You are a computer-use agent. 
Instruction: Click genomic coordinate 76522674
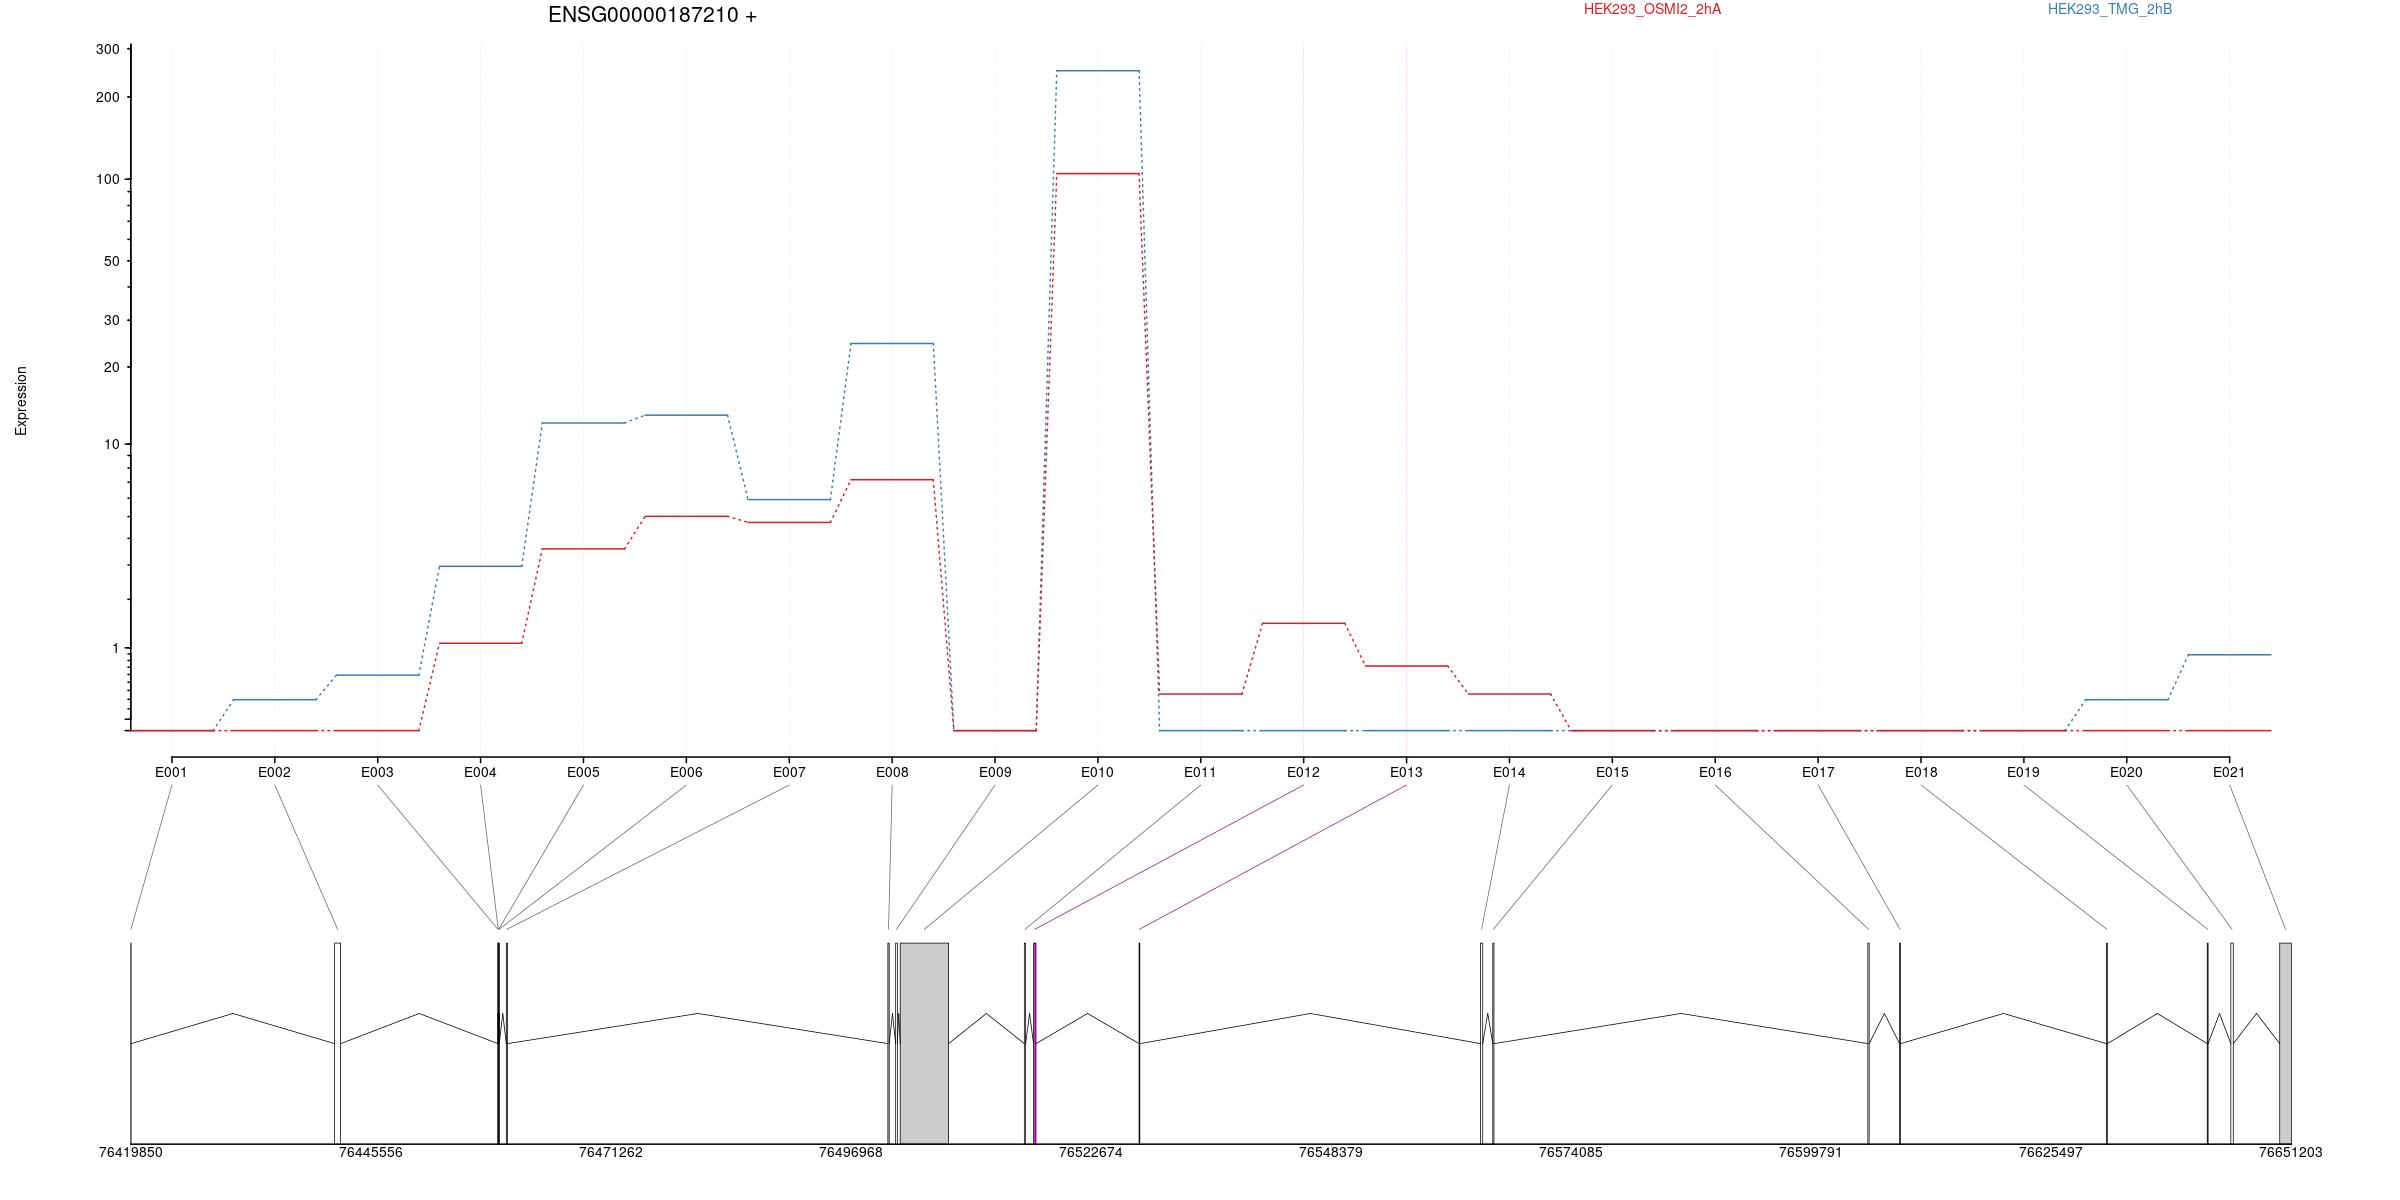[x=1091, y=1152]
